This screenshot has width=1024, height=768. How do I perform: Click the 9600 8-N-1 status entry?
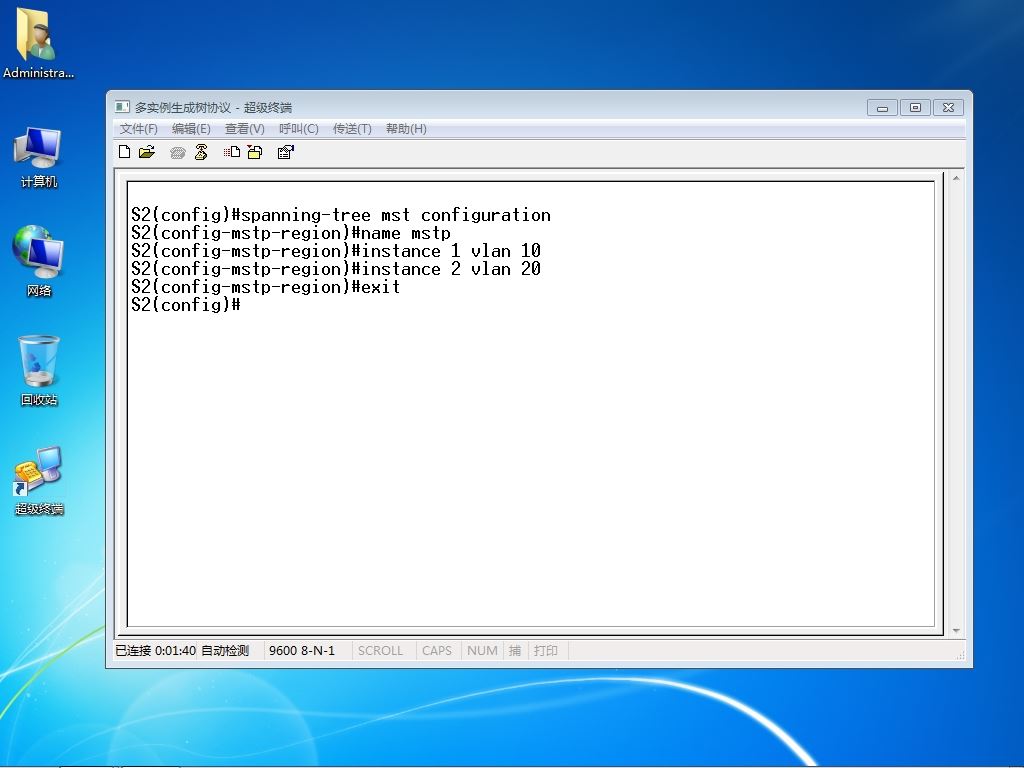coord(302,650)
